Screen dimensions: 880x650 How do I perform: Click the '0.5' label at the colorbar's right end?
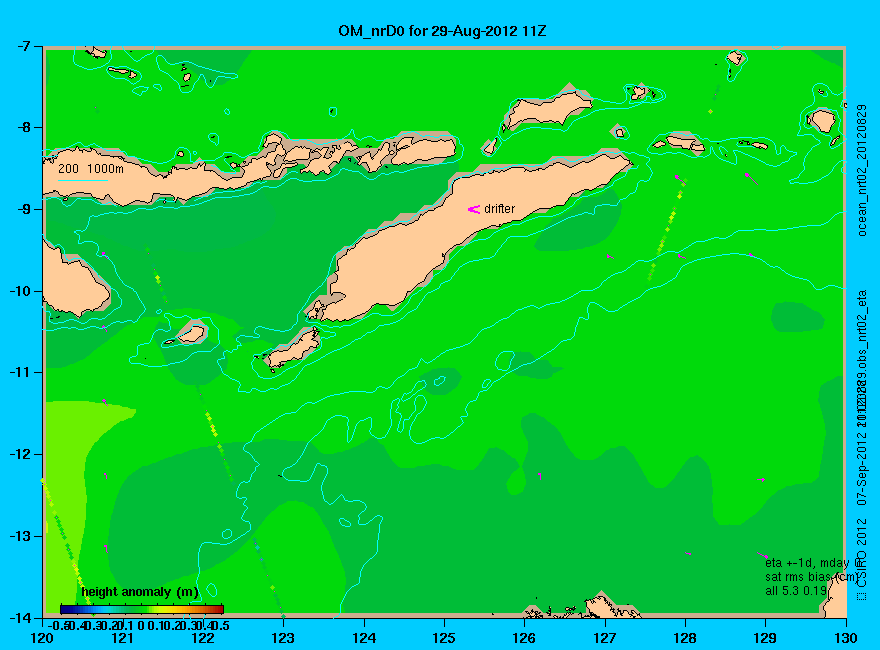click(x=221, y=625)
